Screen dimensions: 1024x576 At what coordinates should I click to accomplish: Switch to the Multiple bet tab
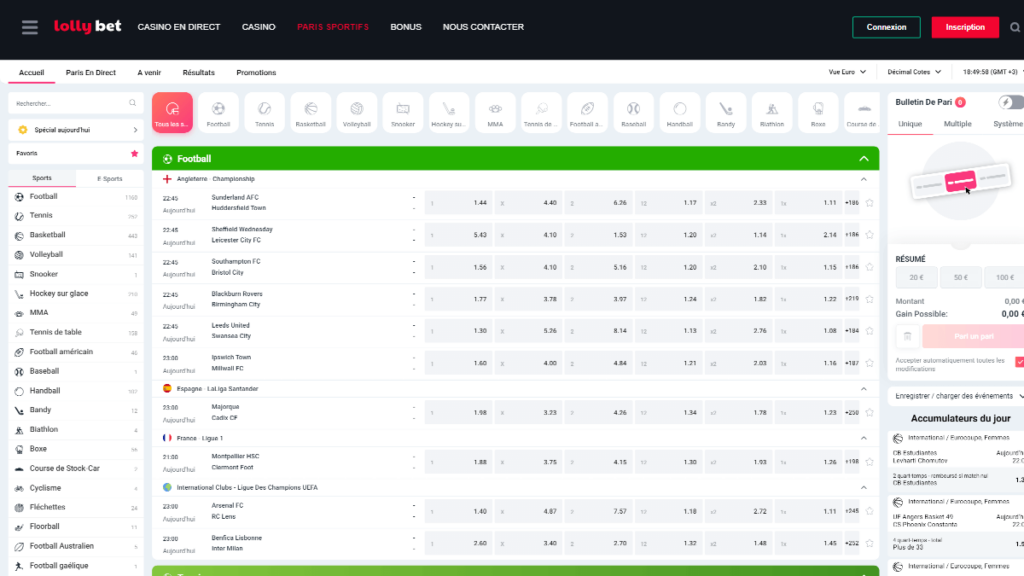tap(957, 124)
